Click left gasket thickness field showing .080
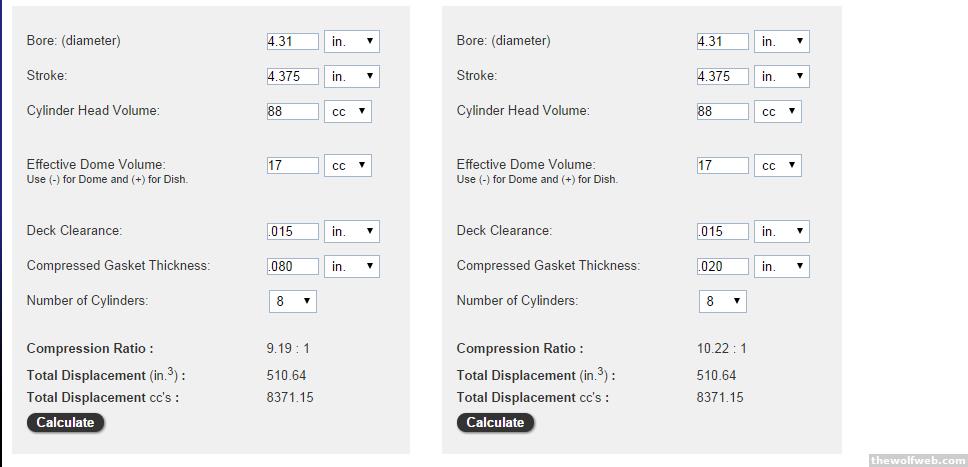Viewport: 968px width, 467px height. [293, 266]
